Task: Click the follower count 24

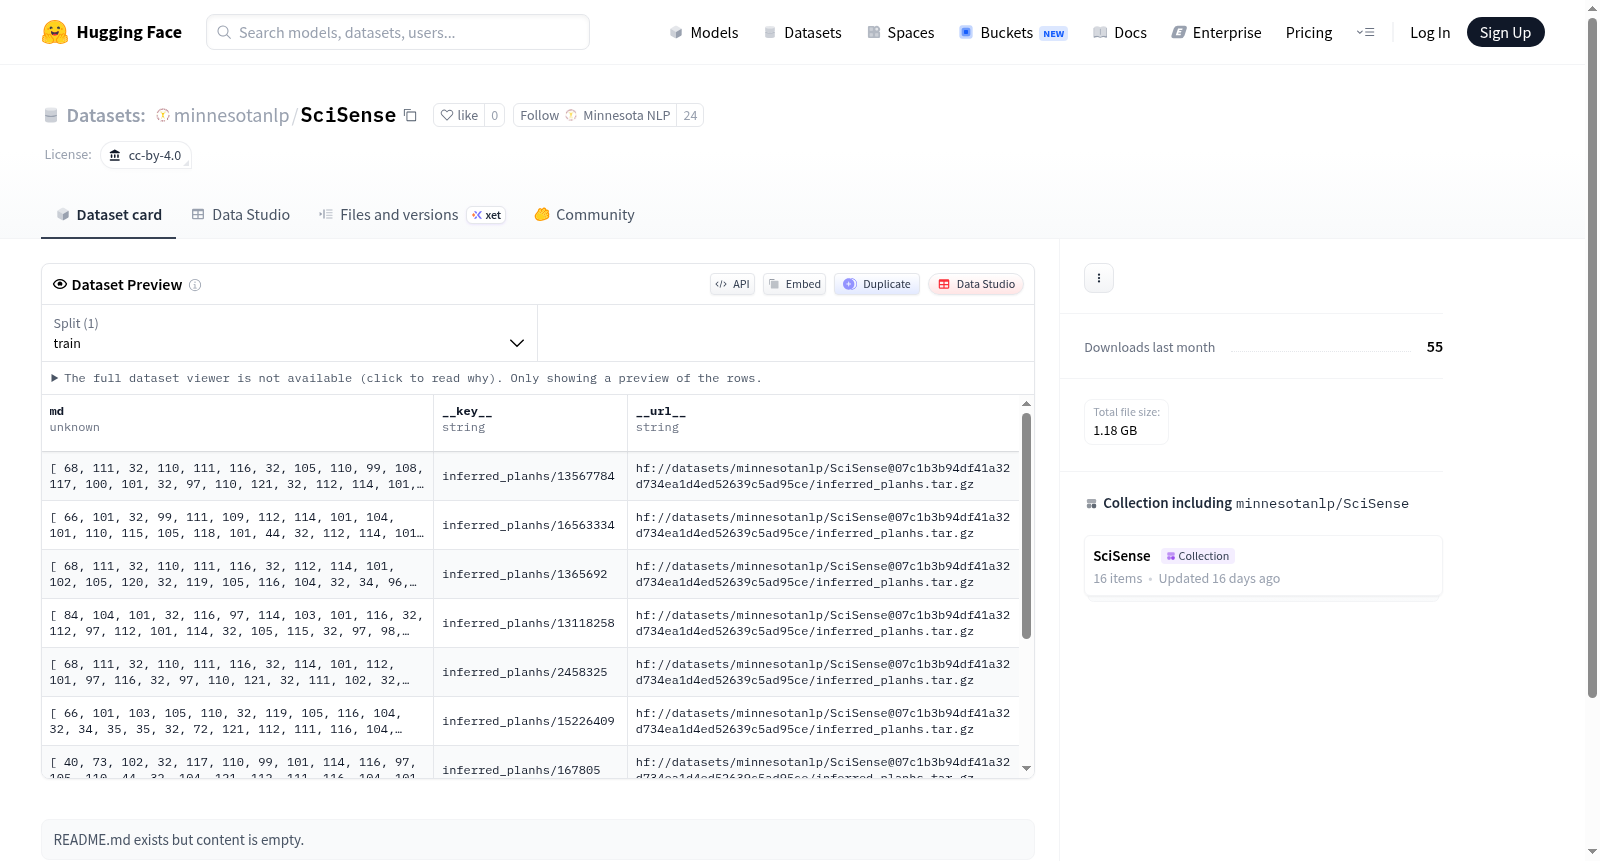Action: tap(690, 115)
